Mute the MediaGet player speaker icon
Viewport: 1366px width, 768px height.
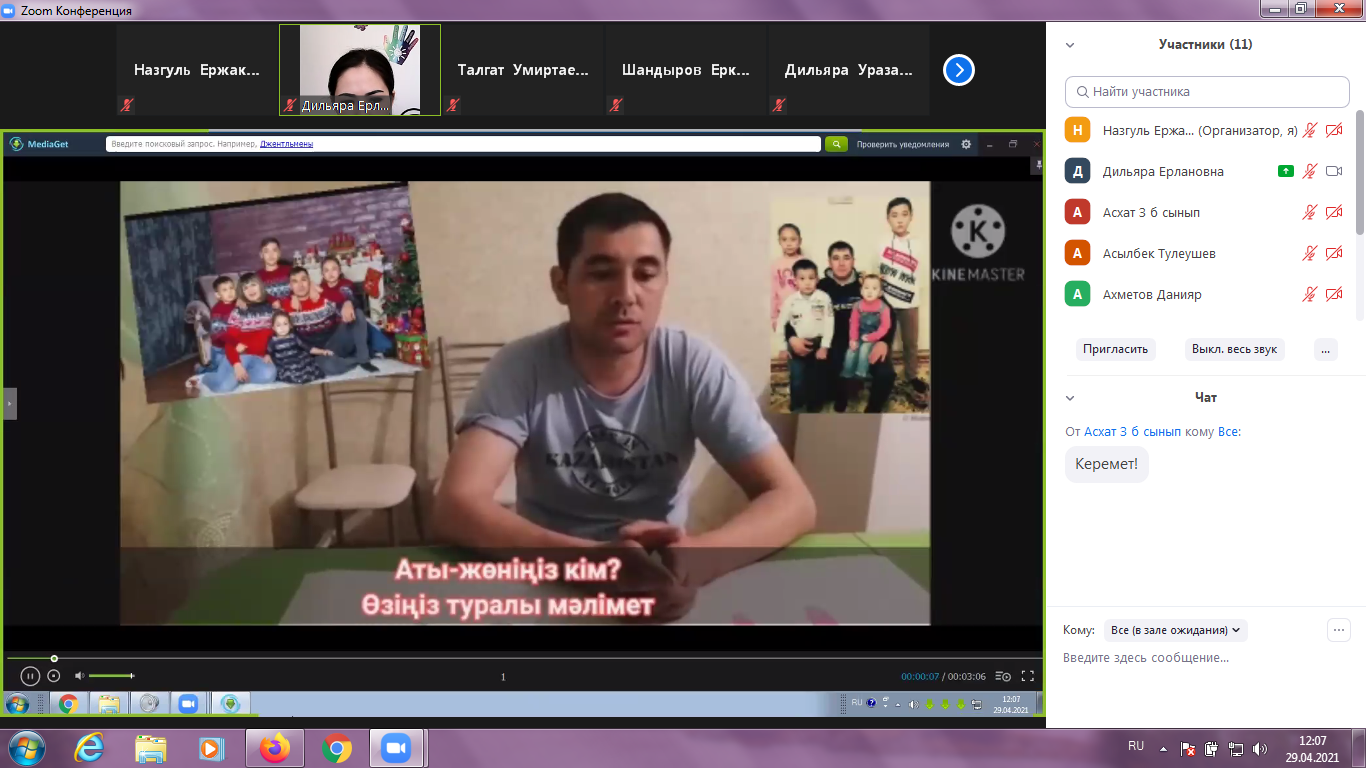point(80,676)
